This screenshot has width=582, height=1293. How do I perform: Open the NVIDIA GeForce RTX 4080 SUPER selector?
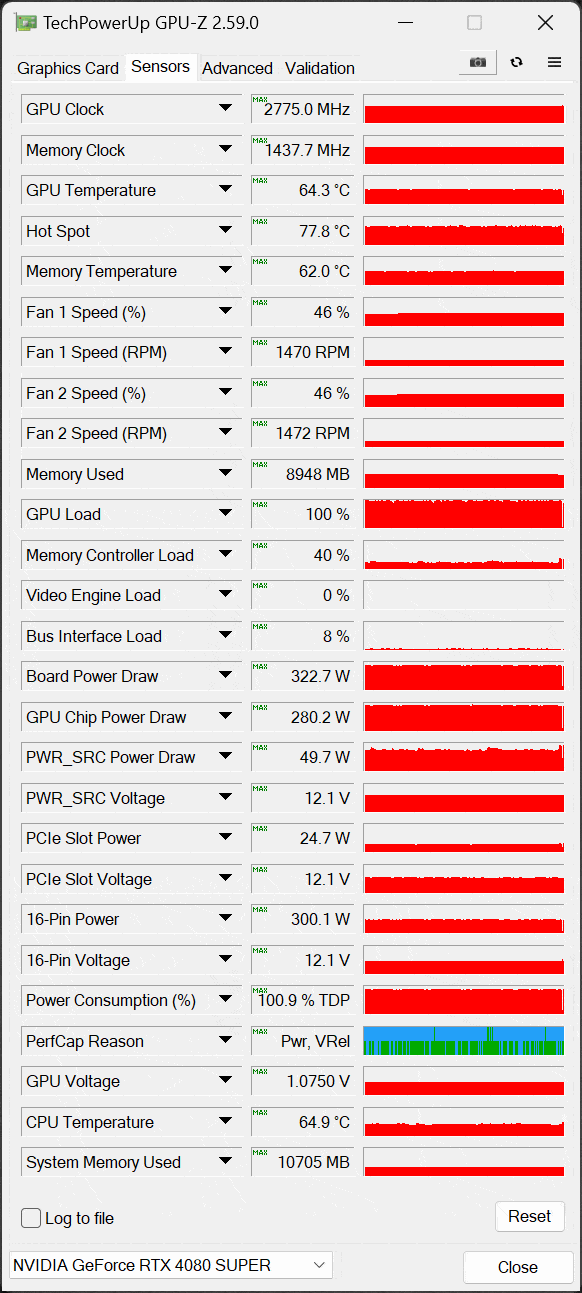point(171,1265)
